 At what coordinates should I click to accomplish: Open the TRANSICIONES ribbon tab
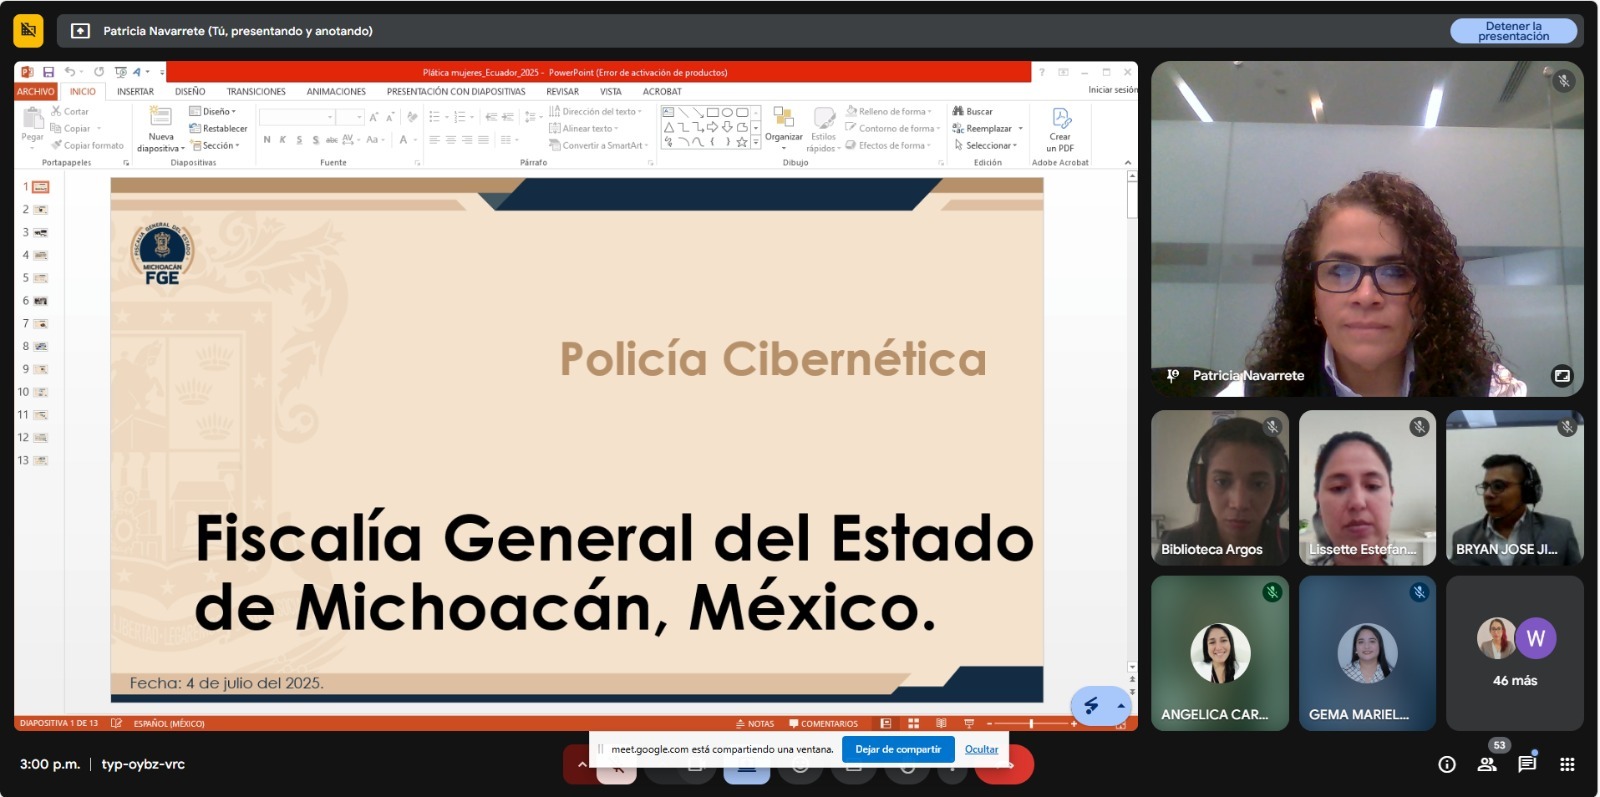click(x=256, y=91)
